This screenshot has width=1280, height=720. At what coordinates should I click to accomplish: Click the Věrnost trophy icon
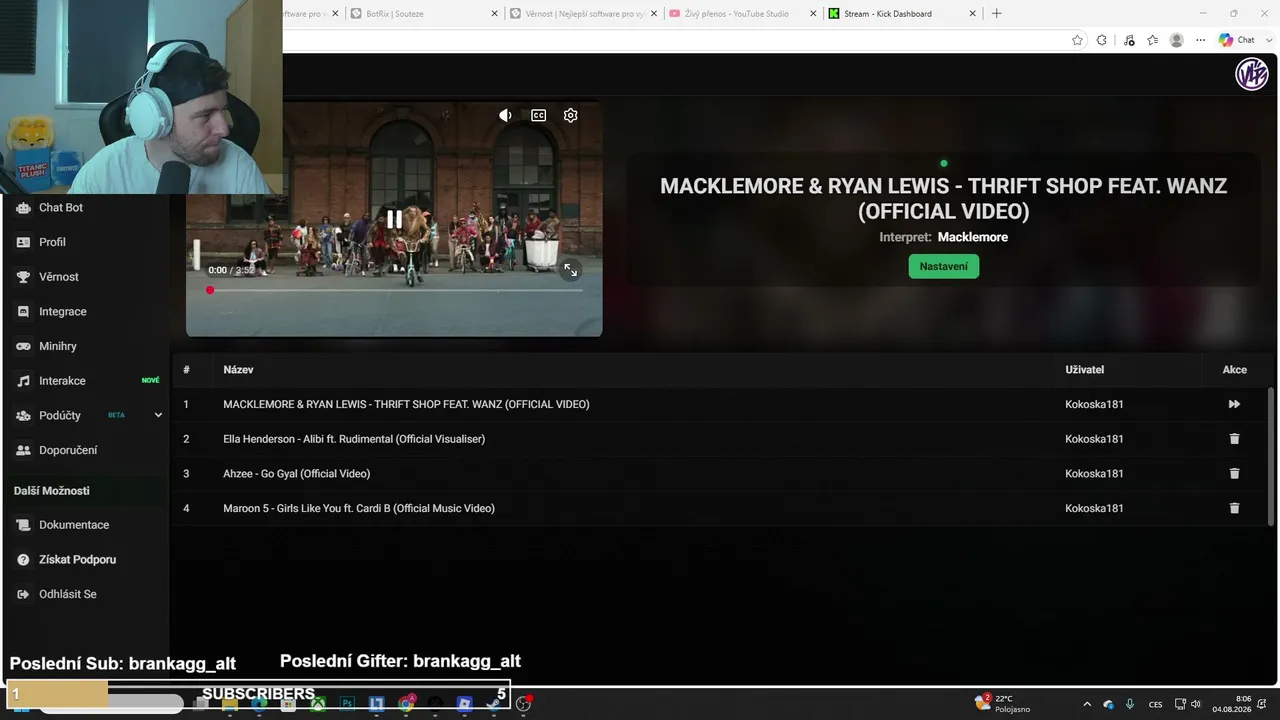coord(23,277)
